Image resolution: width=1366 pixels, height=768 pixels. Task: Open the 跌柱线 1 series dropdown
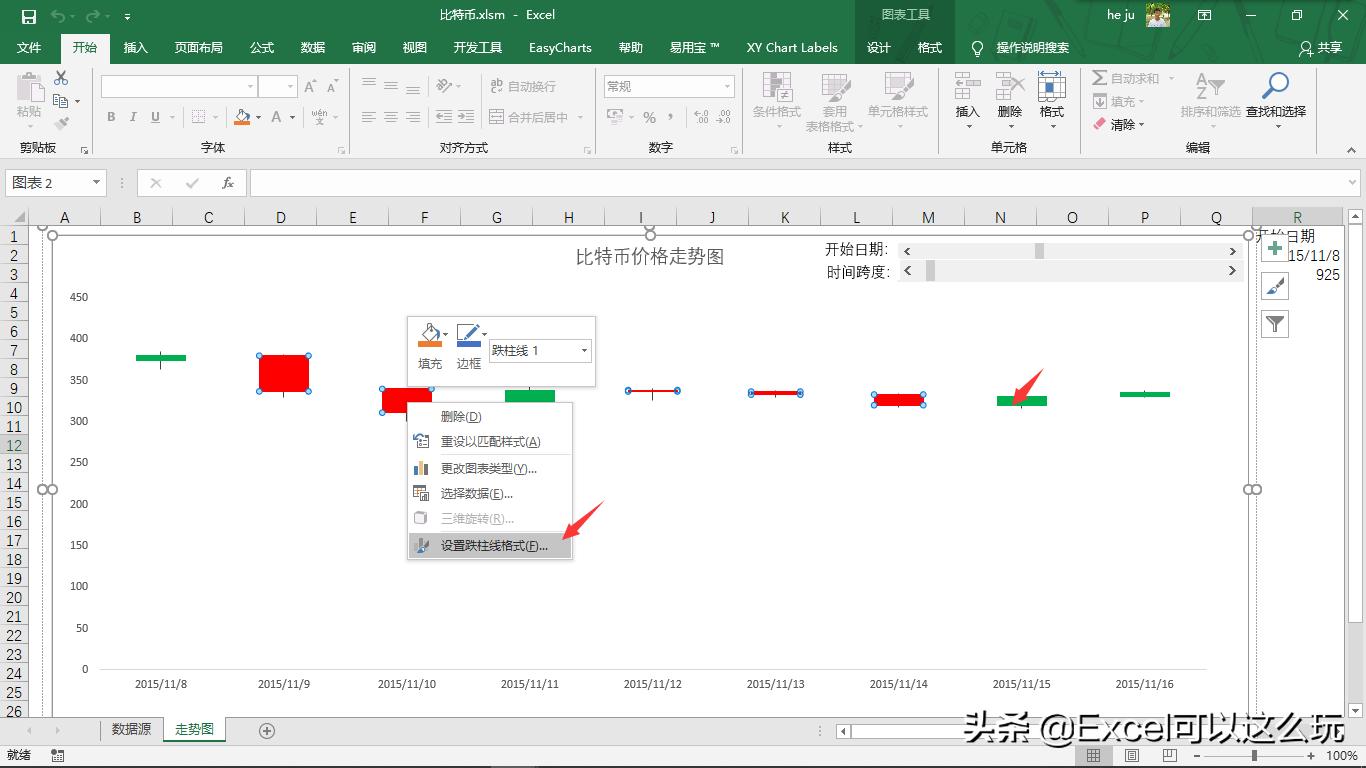coord(583,351)
